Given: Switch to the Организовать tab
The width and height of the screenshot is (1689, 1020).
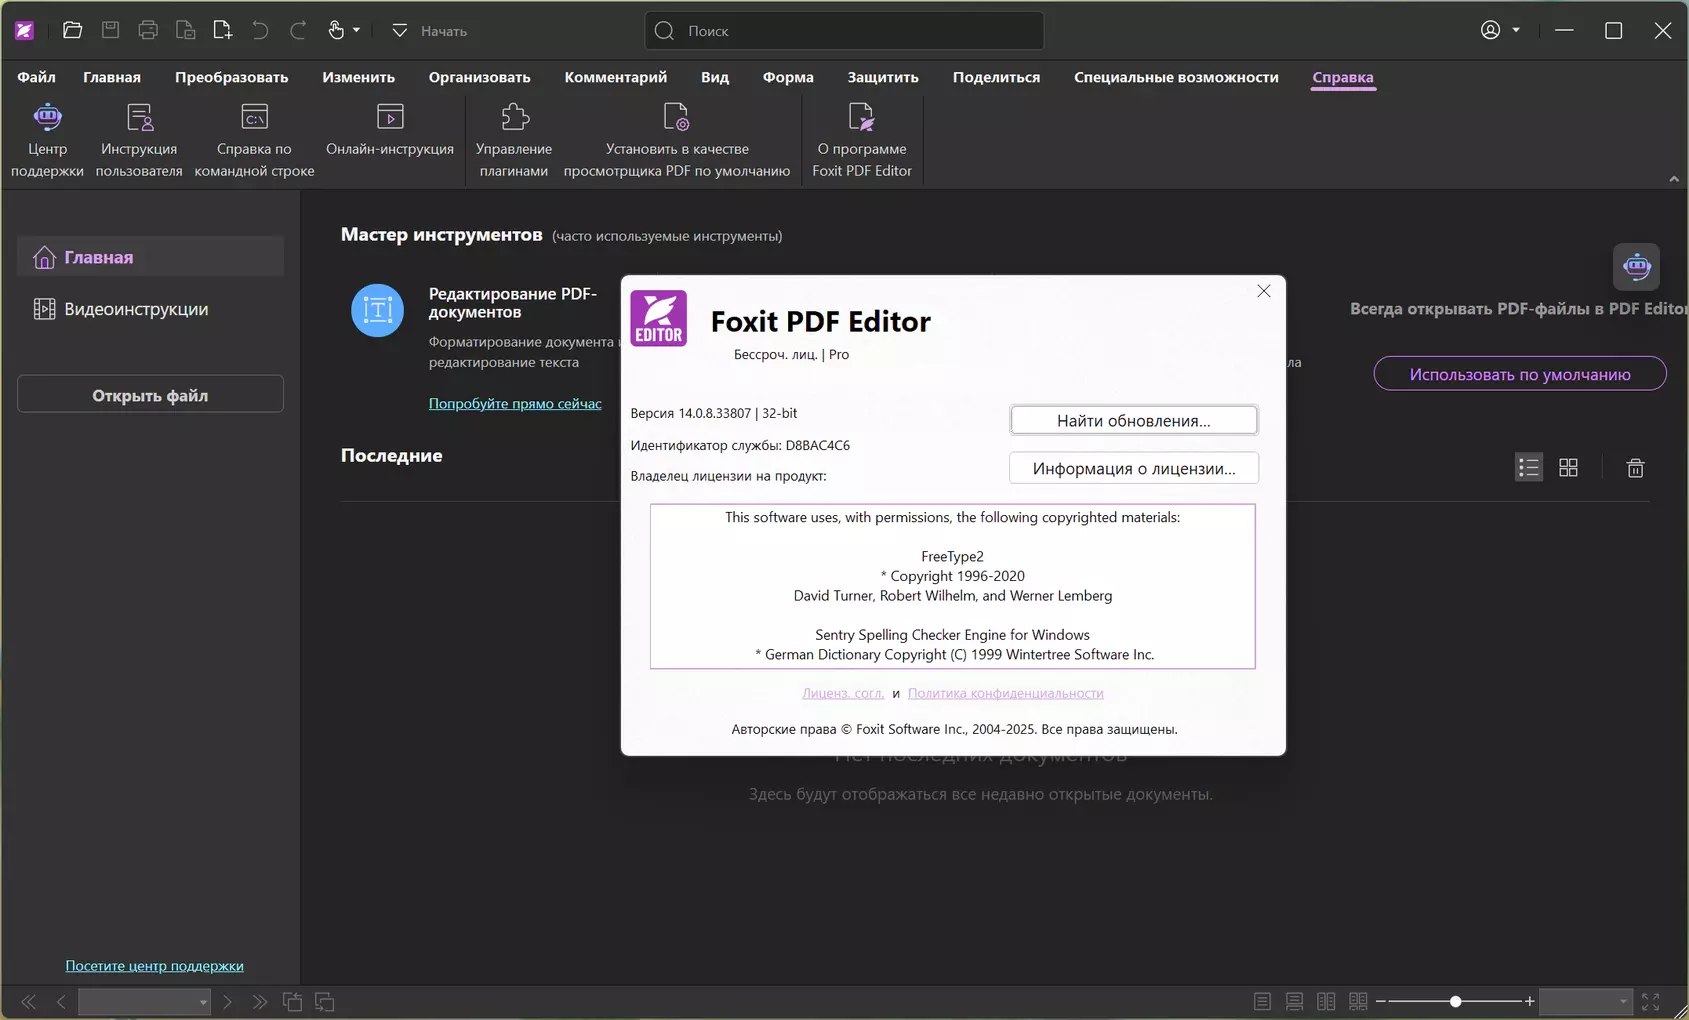Looking at the screenshot, I should point(479,77).
